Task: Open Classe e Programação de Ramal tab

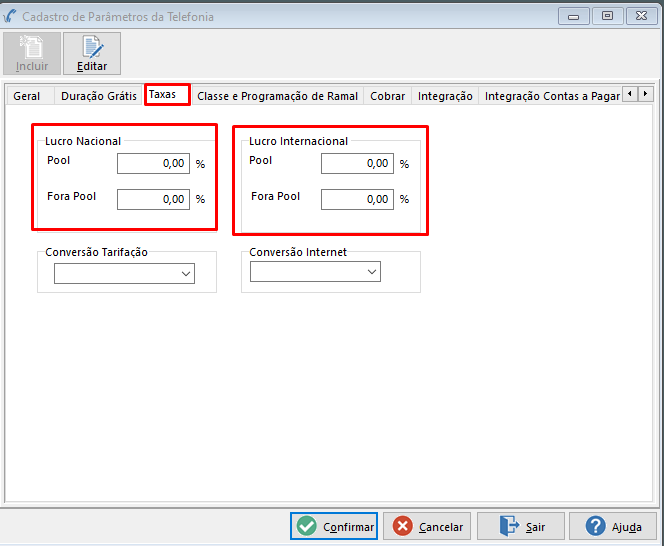Action: 277,96
